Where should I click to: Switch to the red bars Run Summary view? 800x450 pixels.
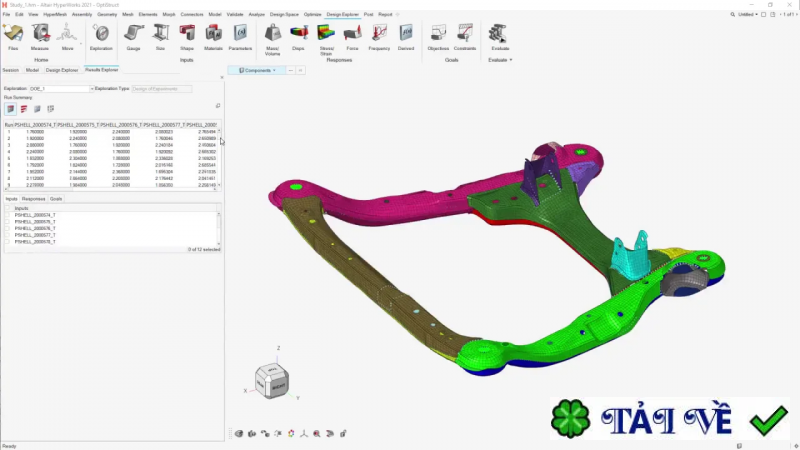coord(24,109)
